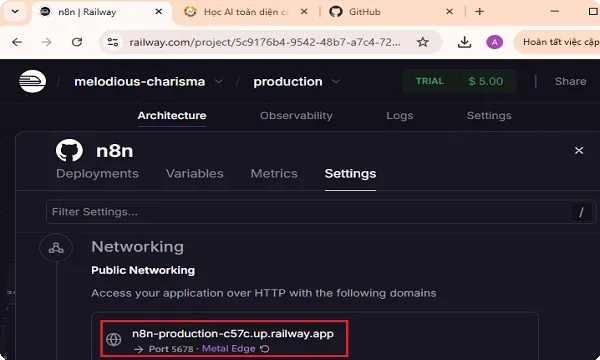Open the browser downloads panel
This screenshot has width=600, height=360.
tap(464, 42)
